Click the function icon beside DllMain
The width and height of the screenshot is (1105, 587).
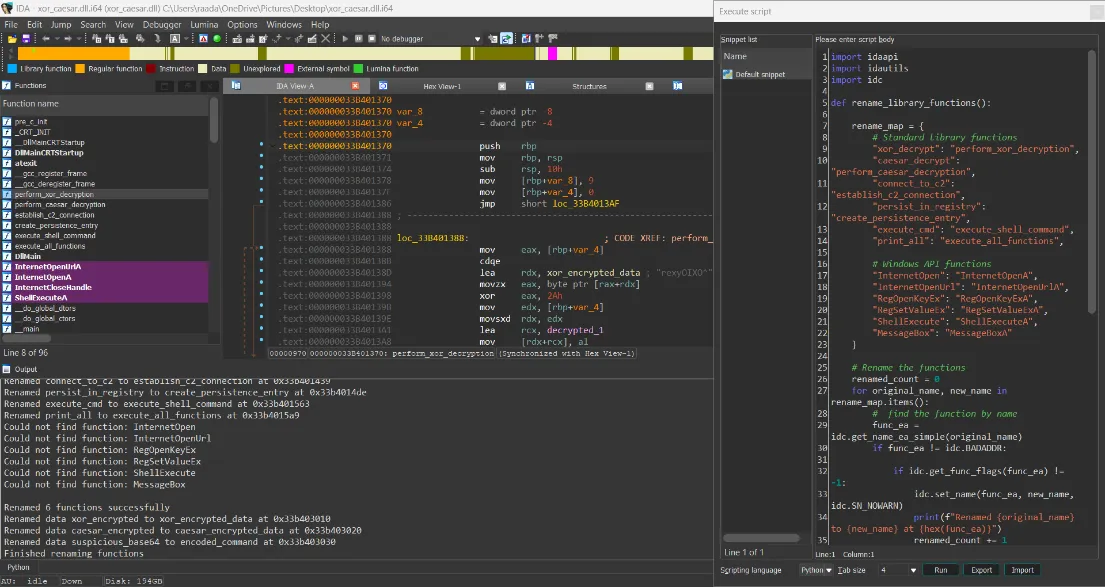[7, 257]
